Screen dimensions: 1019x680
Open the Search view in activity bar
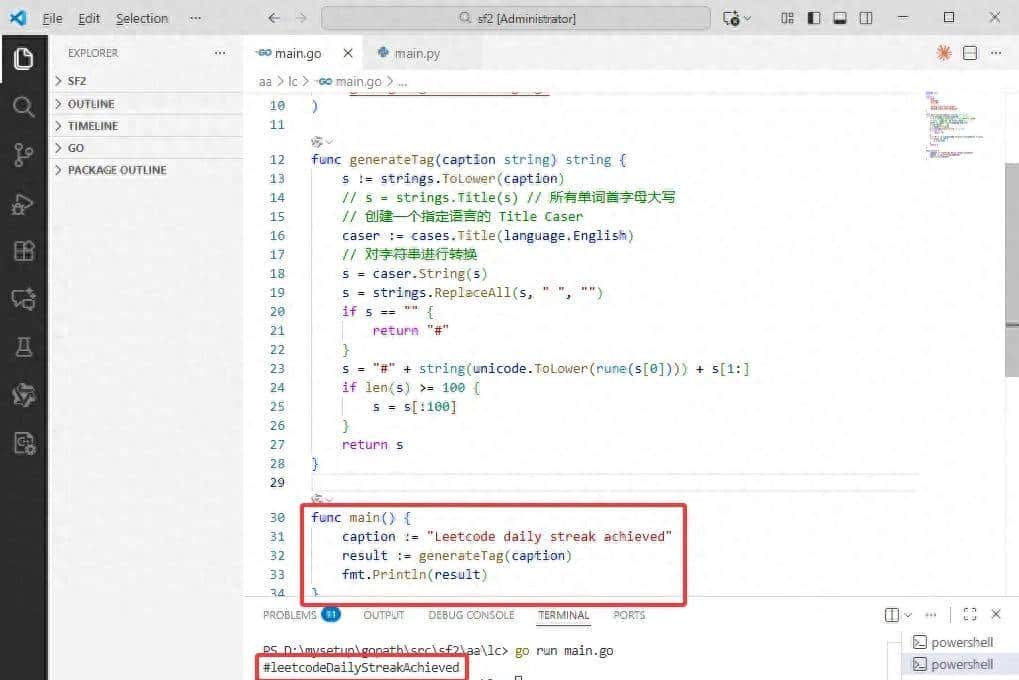23,107
